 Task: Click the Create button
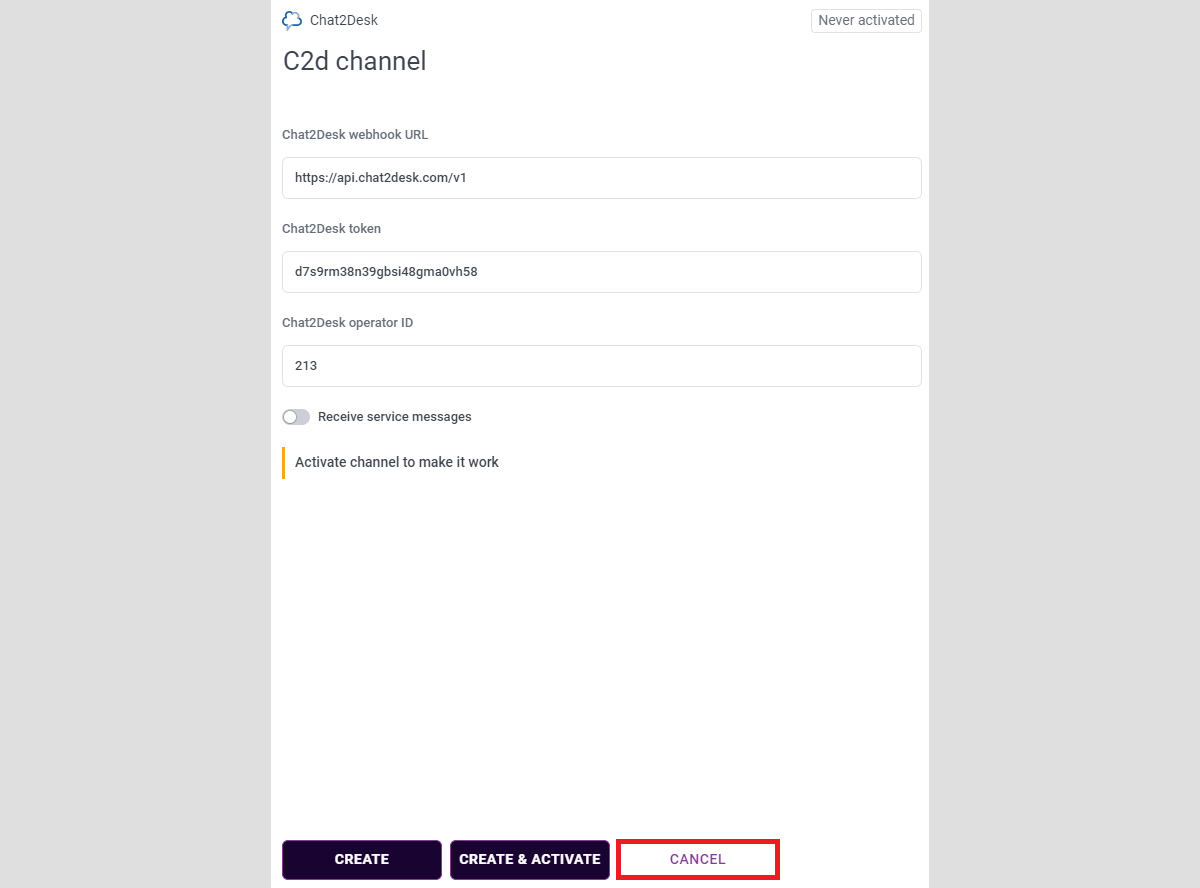click(x=362, y=859)
